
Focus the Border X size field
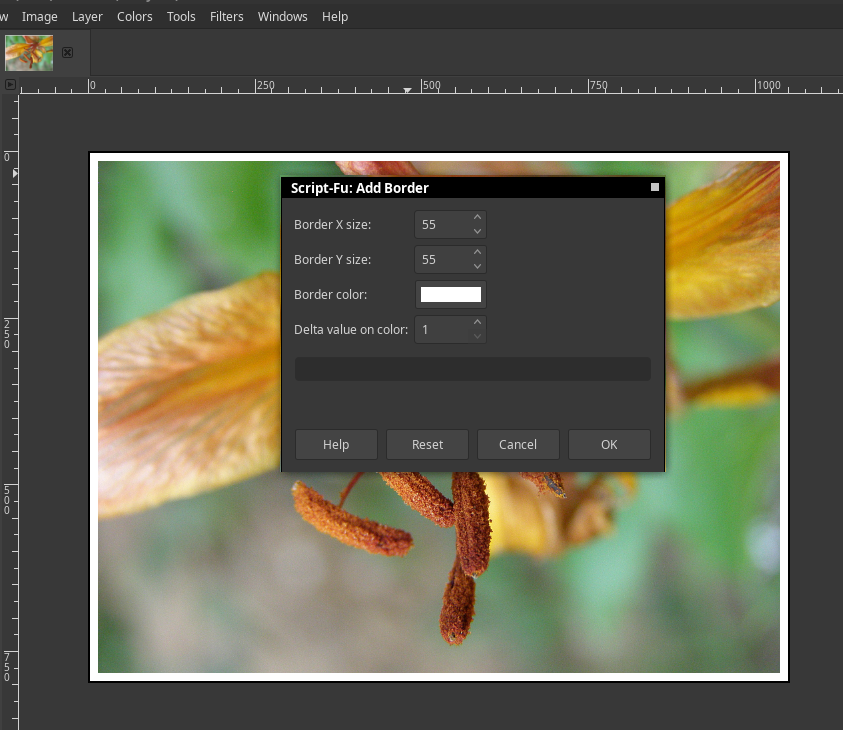tap(441, 225)
